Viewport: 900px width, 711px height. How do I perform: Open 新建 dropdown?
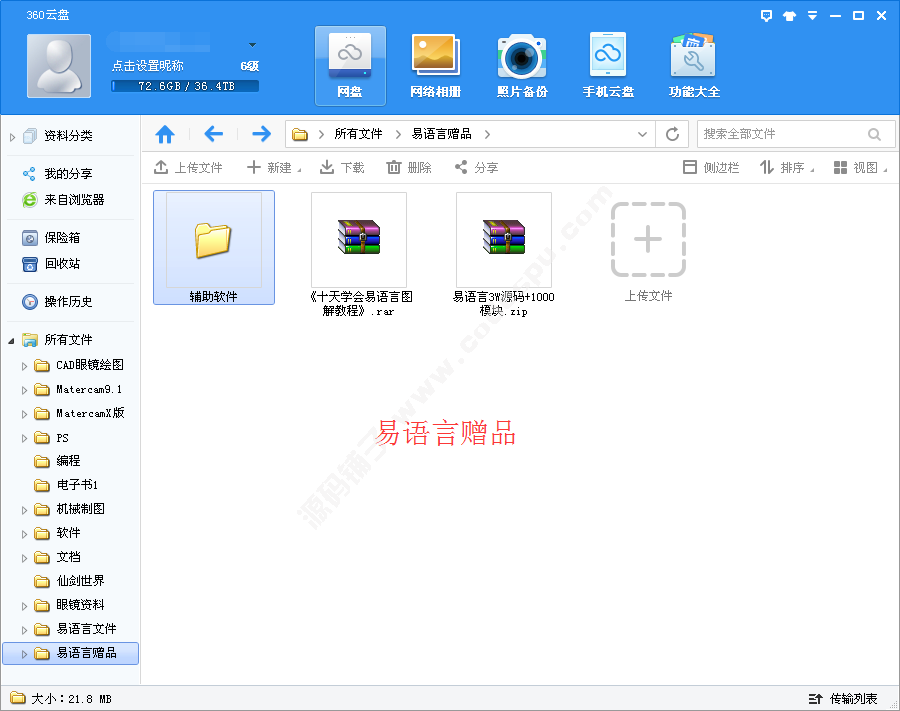274,168
